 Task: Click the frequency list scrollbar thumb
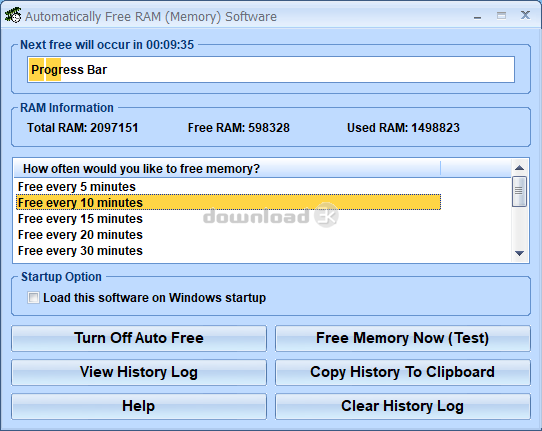519,191
